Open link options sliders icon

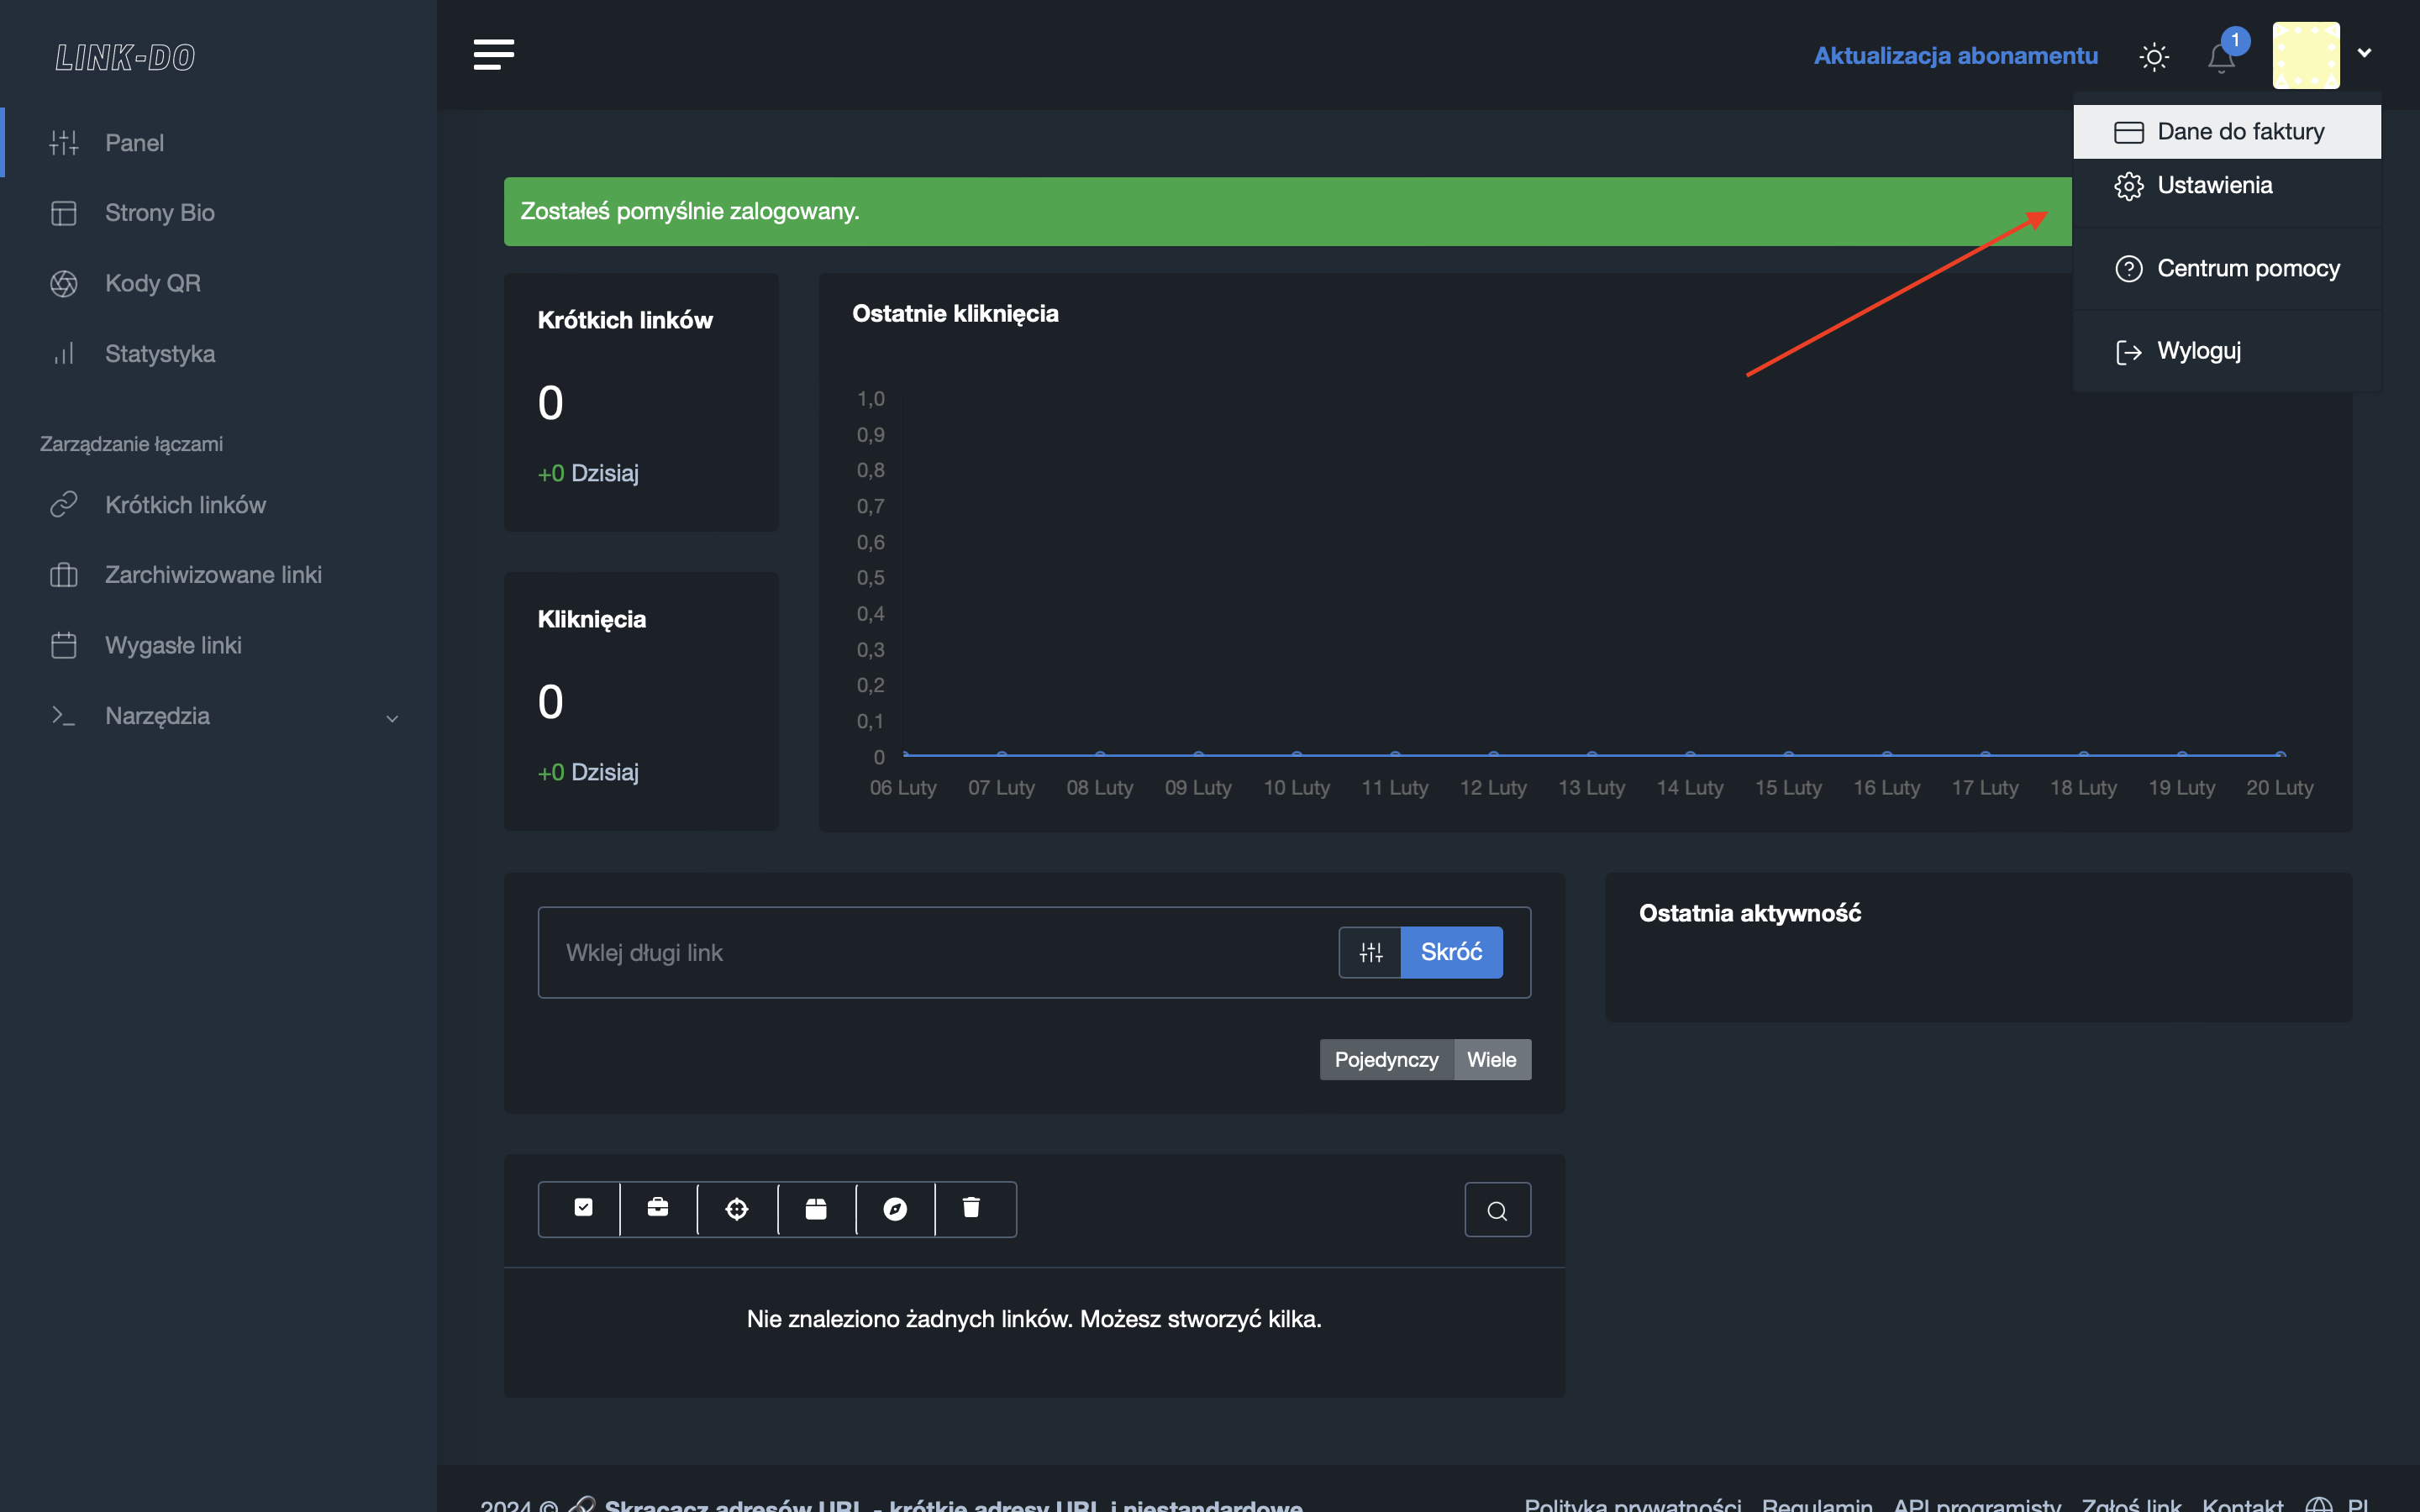coord(1370,952)
